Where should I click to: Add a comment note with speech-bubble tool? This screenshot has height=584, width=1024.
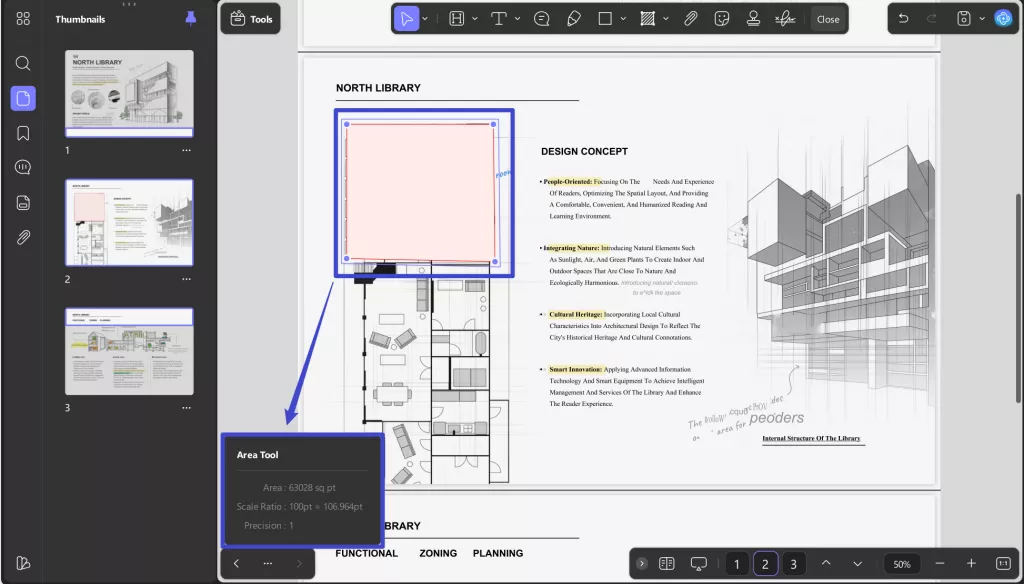[542, 18]
